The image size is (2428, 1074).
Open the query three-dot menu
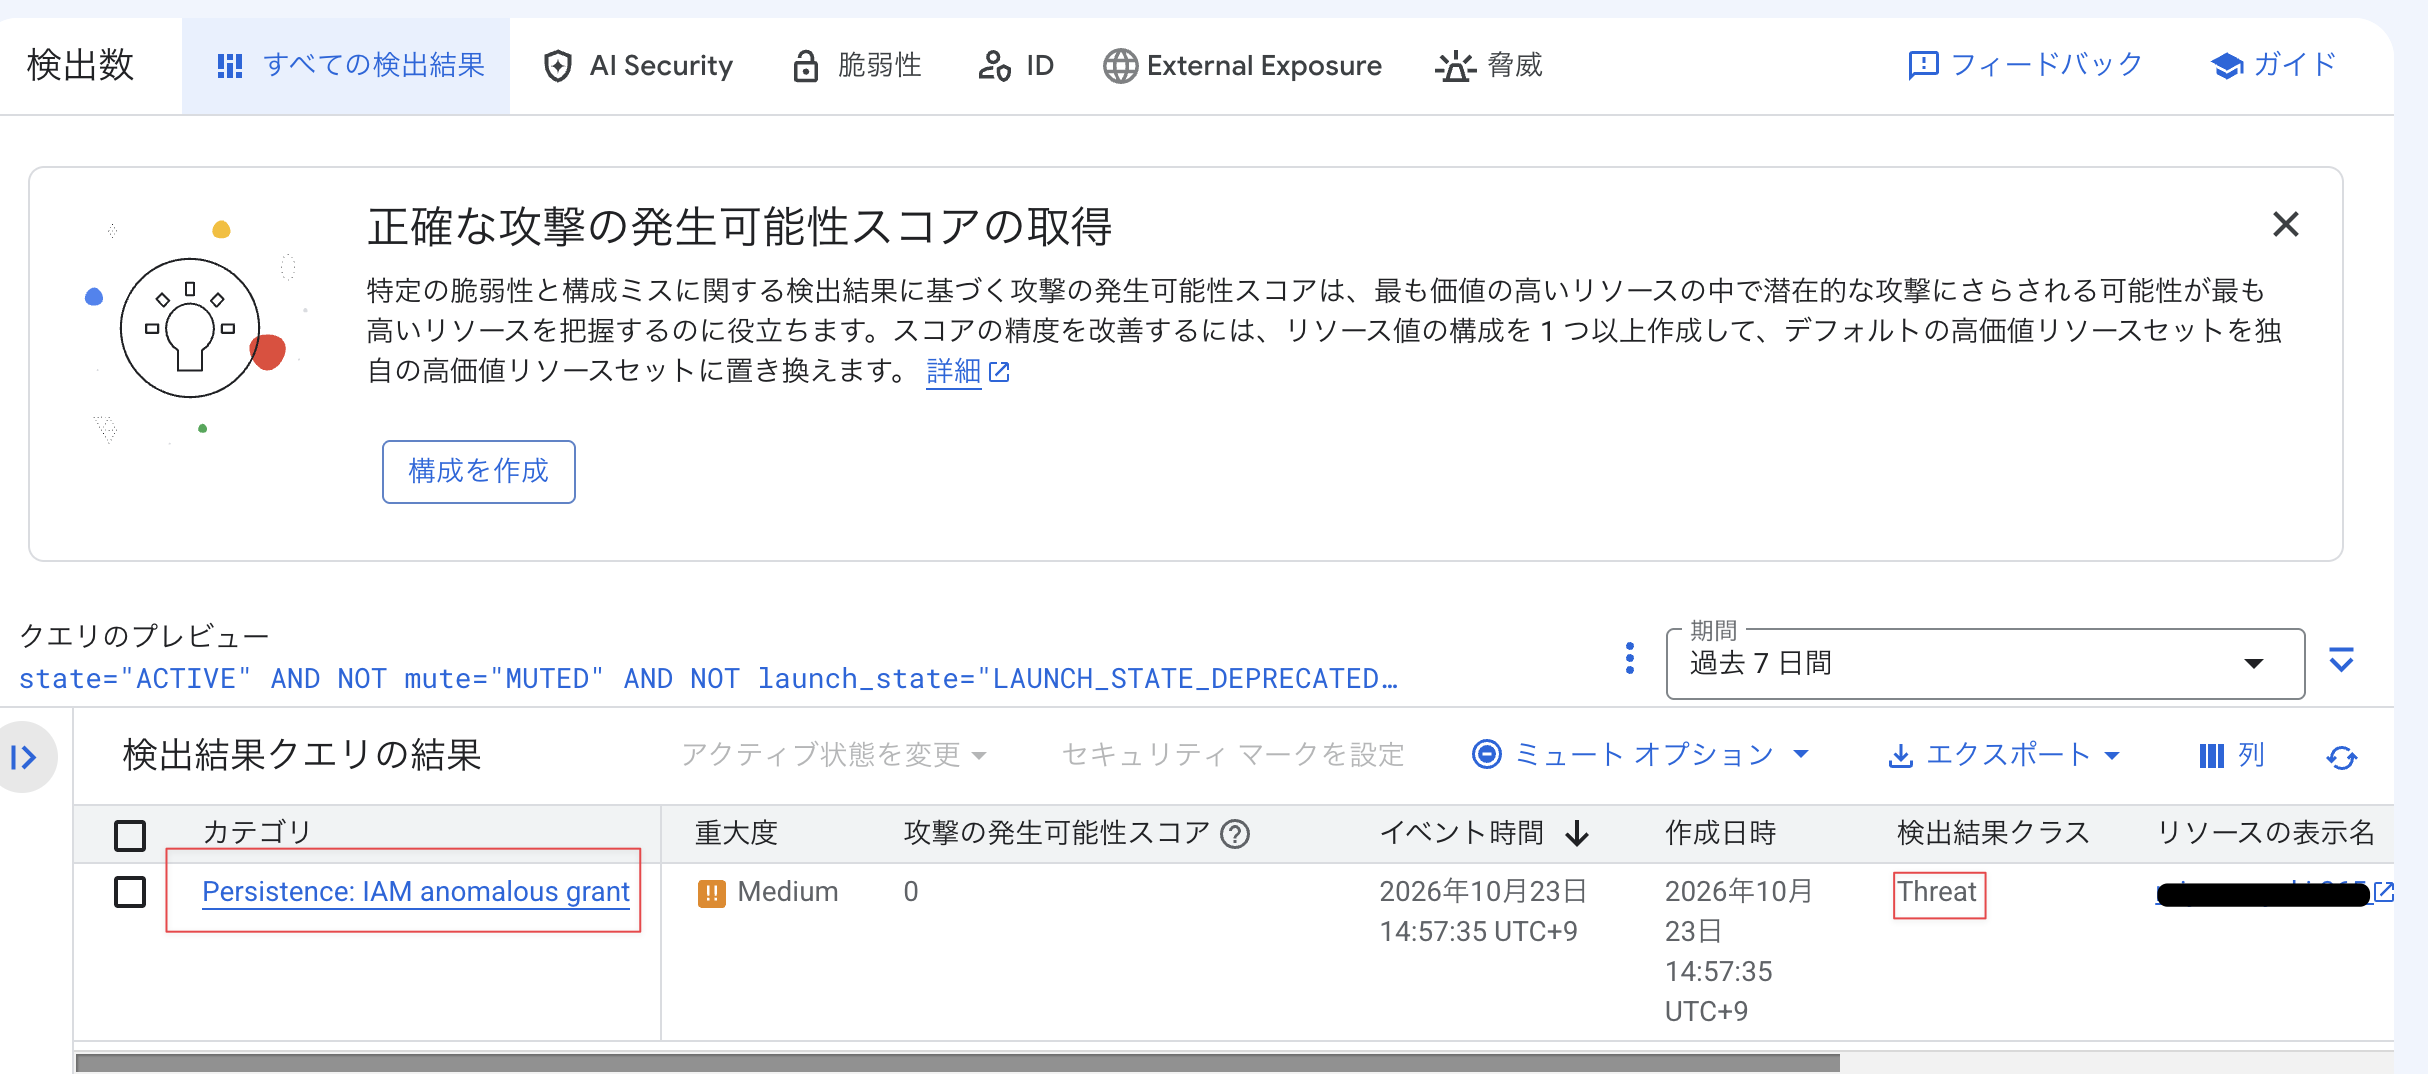coord(1629,658)
